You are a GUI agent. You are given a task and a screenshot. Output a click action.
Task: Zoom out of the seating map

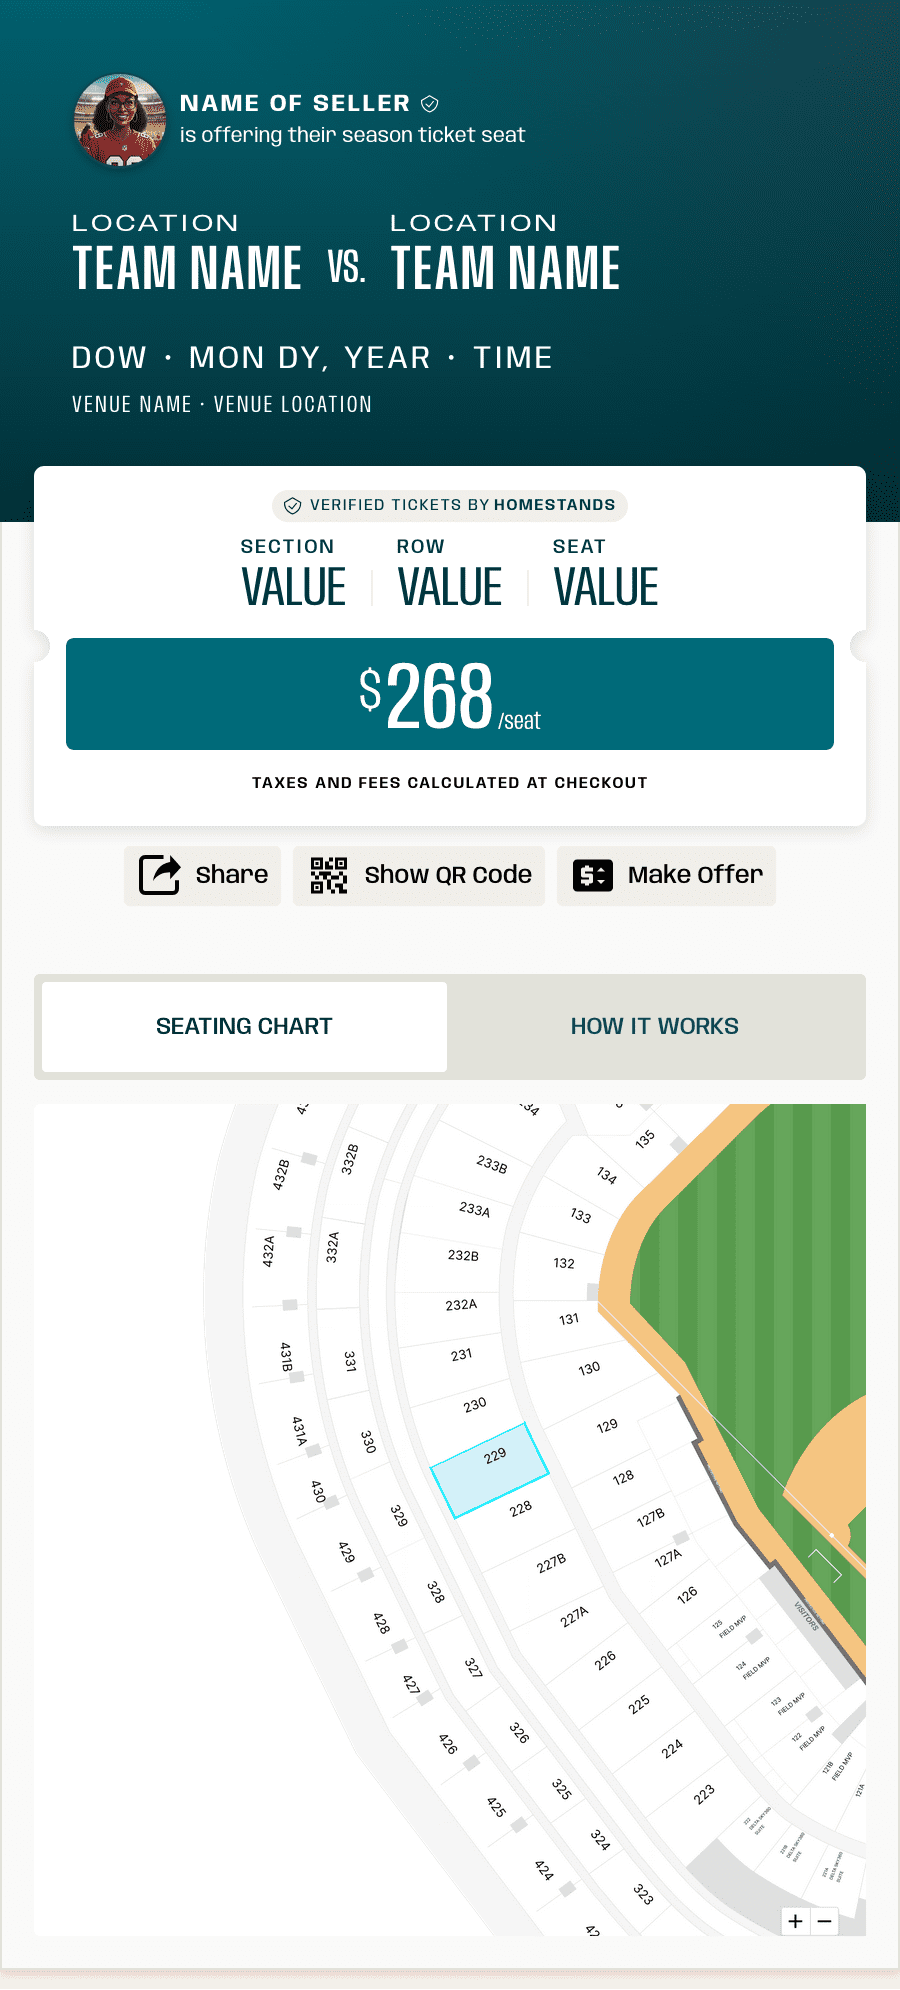[x=825, y=1921]
